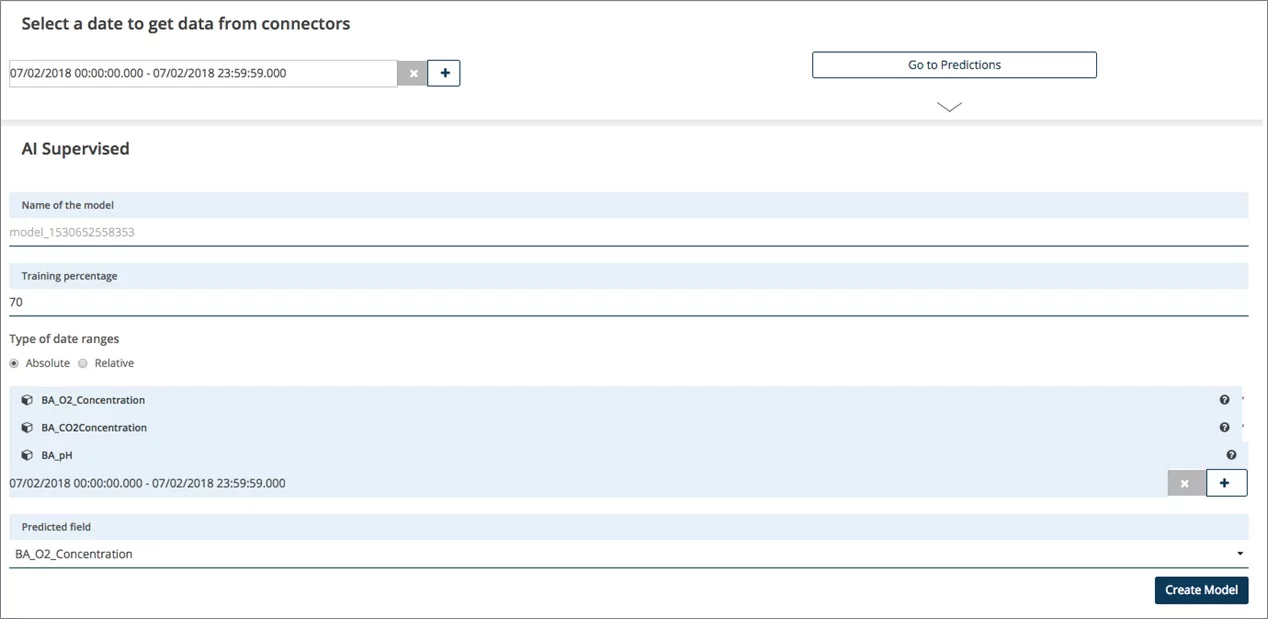Open help for the BA_CO2Concentration row
The height and width of the screenshot is (619, 1268).
click(x=1224, y=428)
